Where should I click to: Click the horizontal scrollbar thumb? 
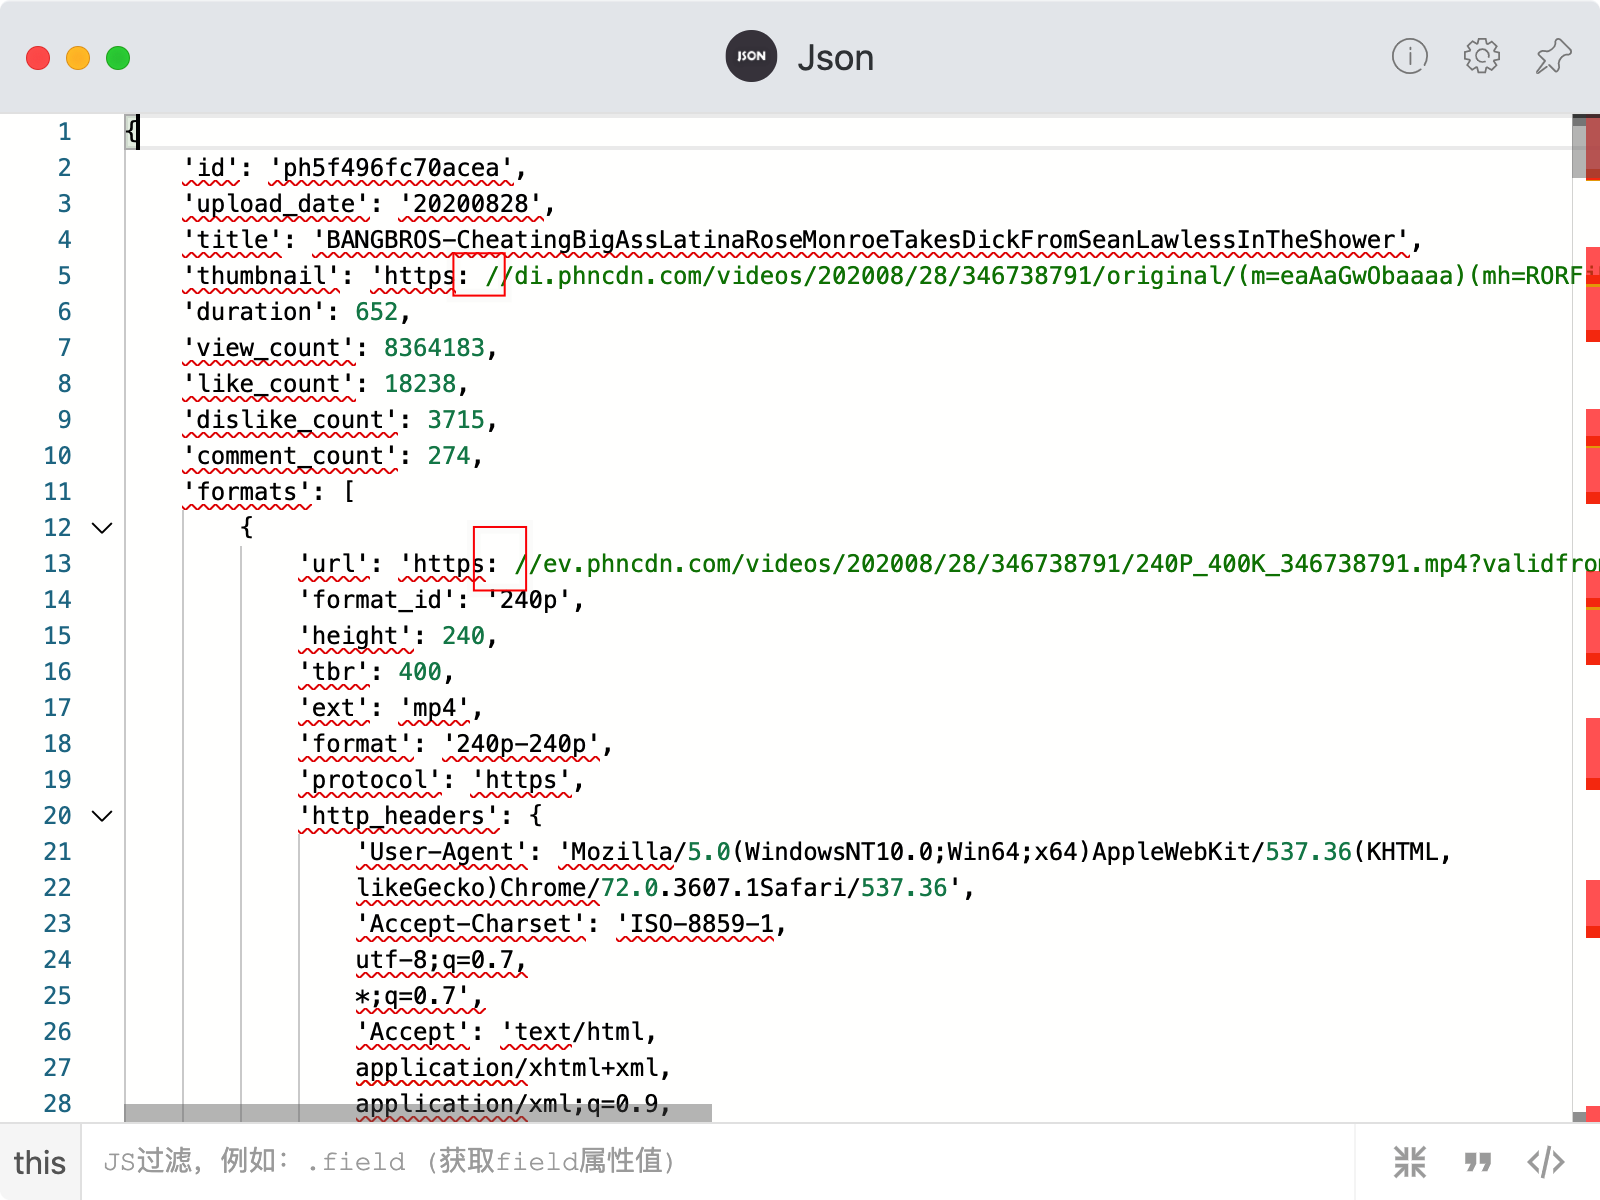click(x=418, y=1113)
